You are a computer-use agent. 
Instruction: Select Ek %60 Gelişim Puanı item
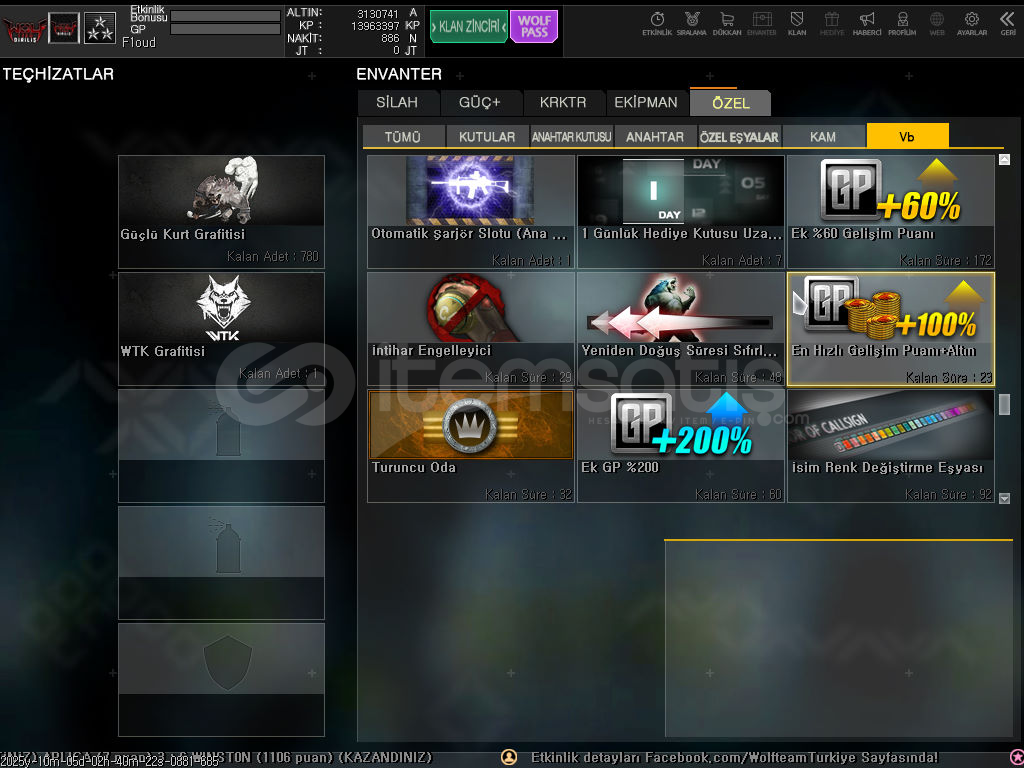[891, 212]
